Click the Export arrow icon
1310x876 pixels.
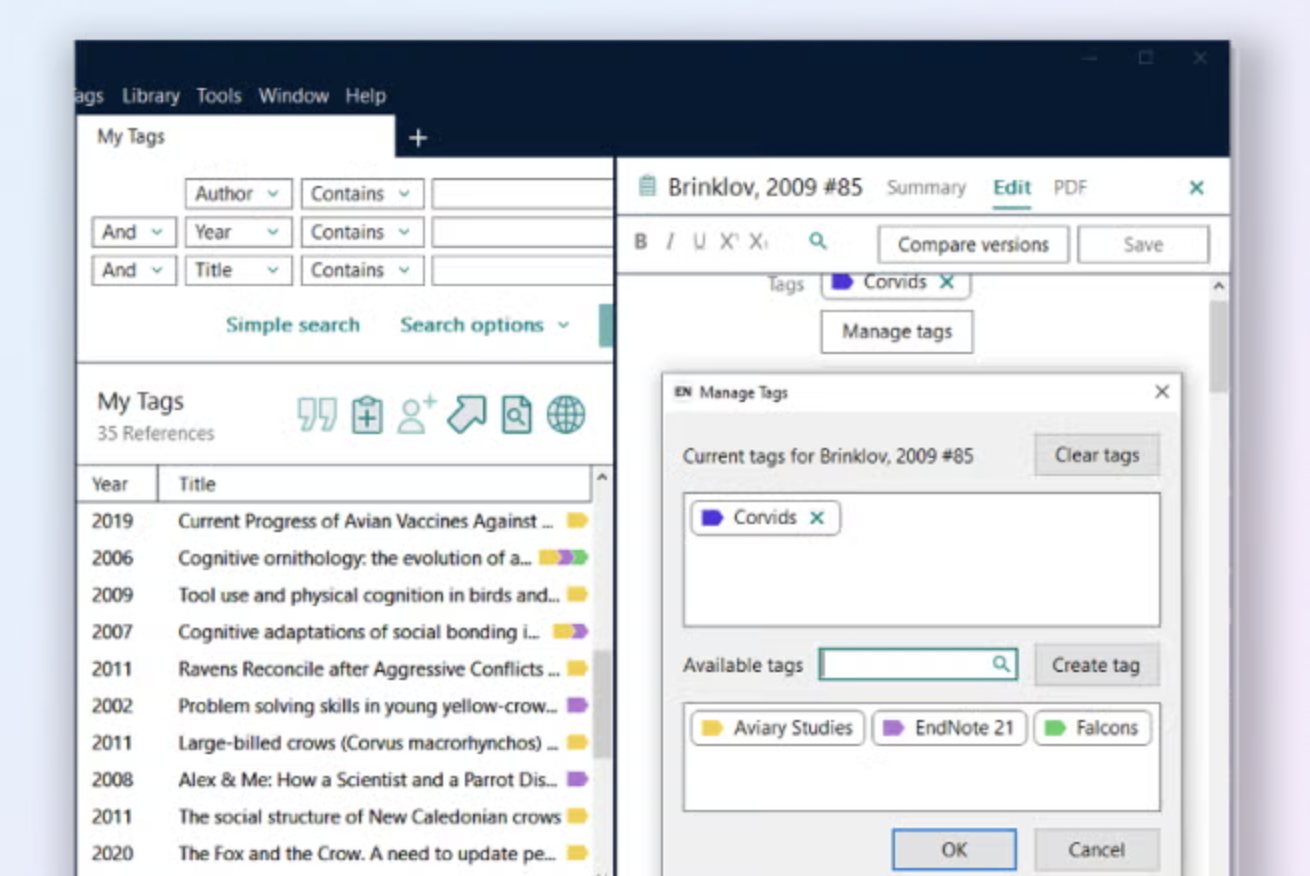466,413
